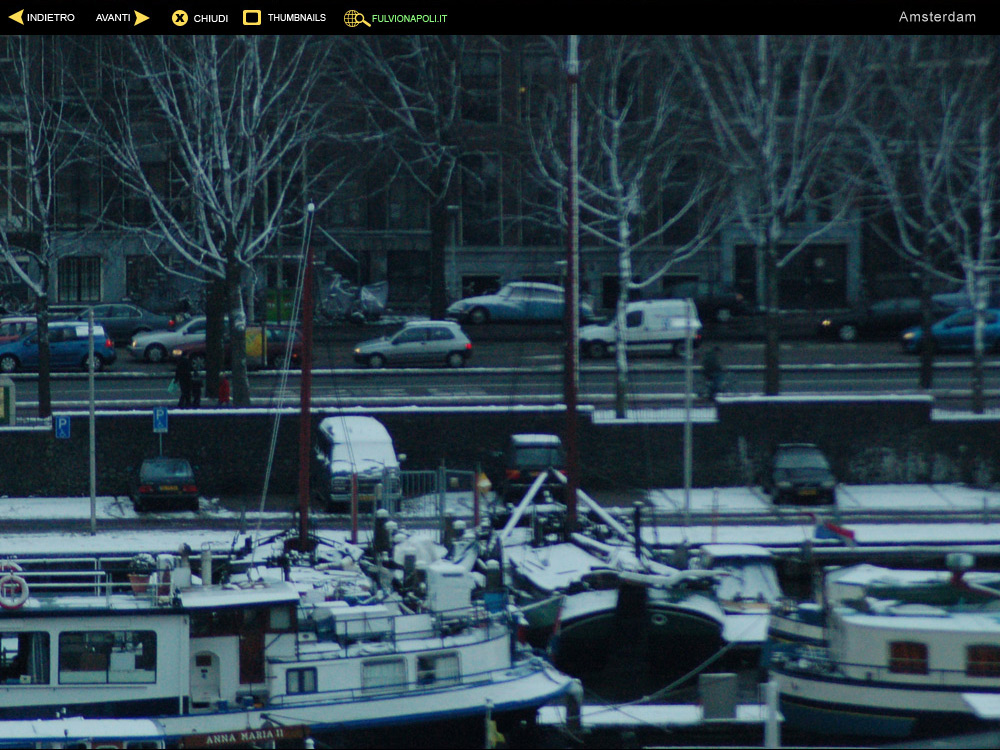Click the yellow right arrow icon
This screenshot has height=750, width=1000.
pyautogui.click(x=142, y=17)
